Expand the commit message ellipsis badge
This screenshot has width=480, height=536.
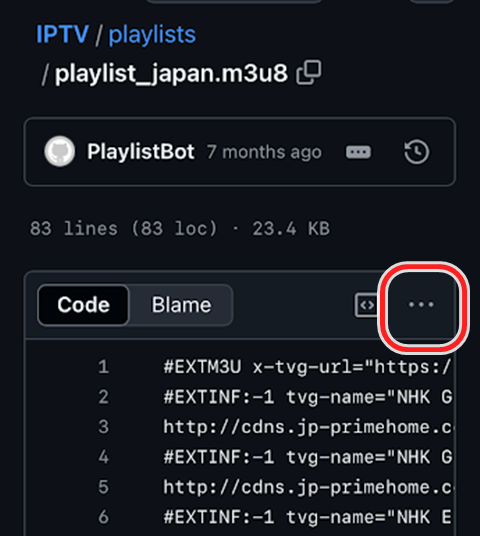coord(358,152)
